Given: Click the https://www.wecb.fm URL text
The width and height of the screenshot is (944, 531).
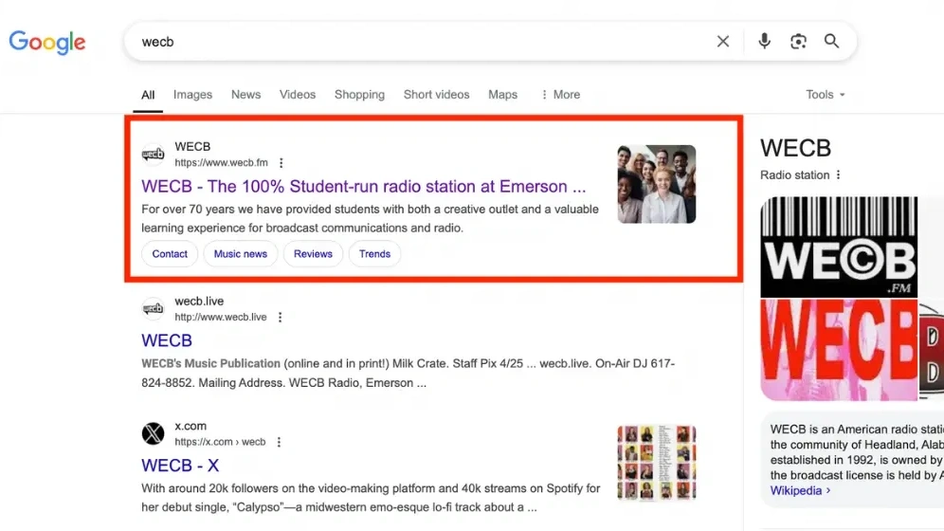Looking at the screenshot, I should click(221, 163).
